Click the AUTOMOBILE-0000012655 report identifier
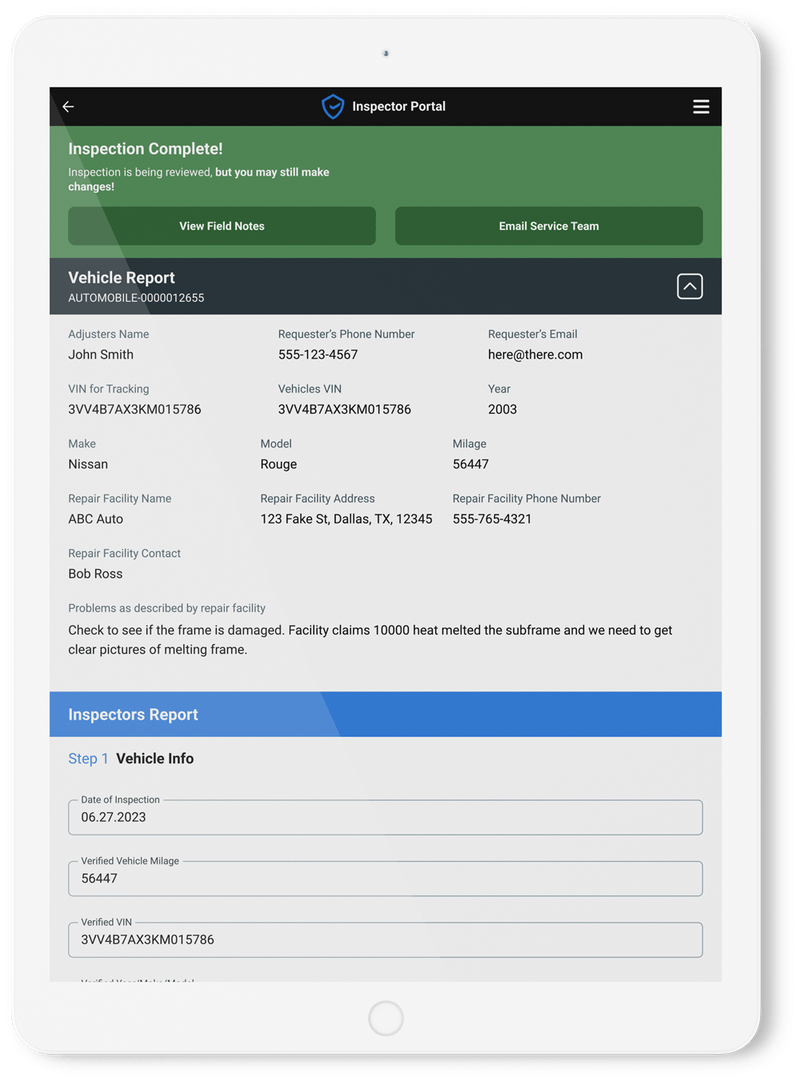The height and width of the screenshot is (1082, 800). point(135,298)
